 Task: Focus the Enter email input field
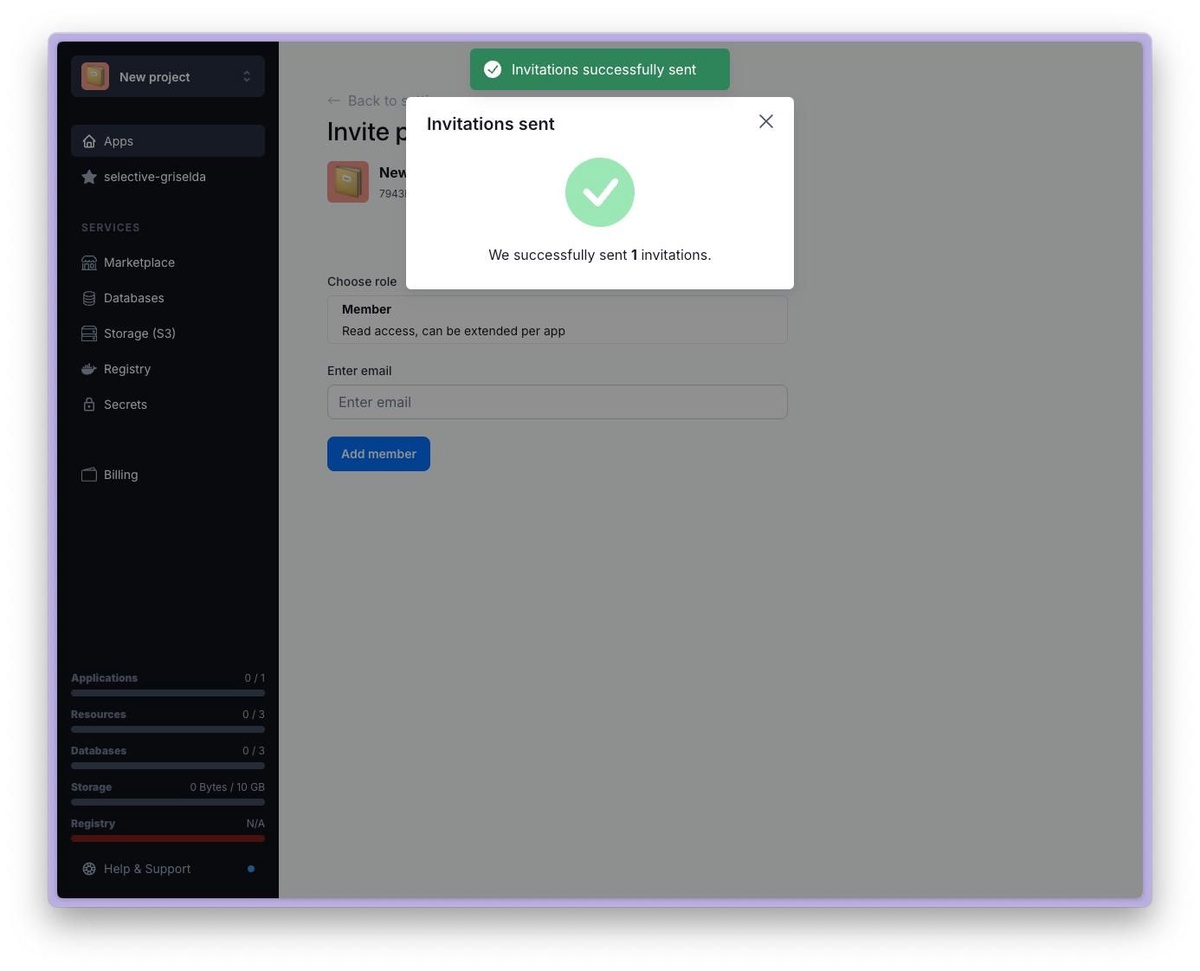(557, 402)
